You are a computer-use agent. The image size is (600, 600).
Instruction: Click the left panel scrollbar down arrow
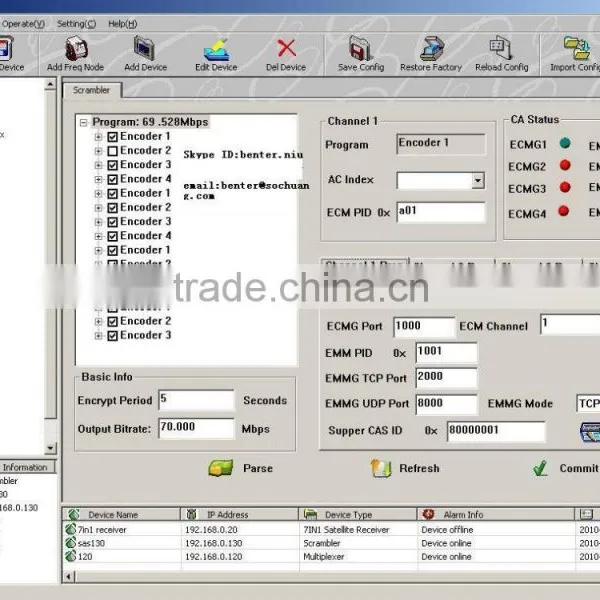[51, 448]
